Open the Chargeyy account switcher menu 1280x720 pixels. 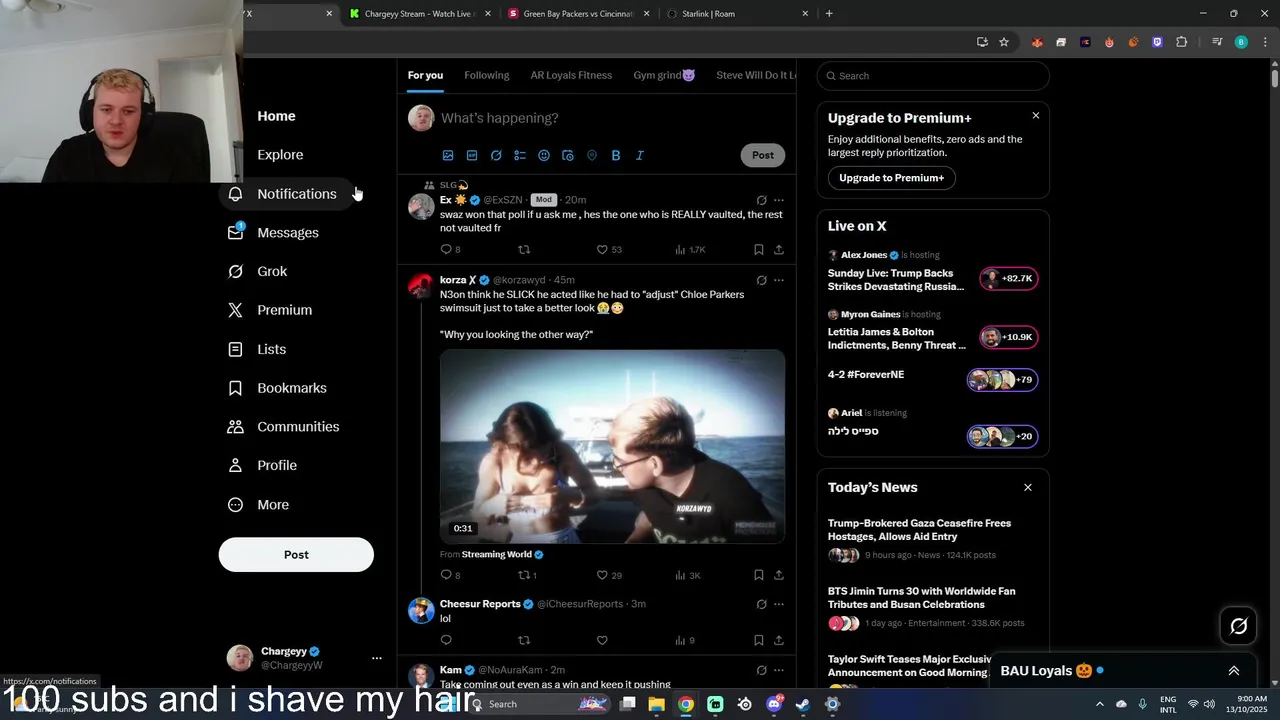click(x=304, y=658)
